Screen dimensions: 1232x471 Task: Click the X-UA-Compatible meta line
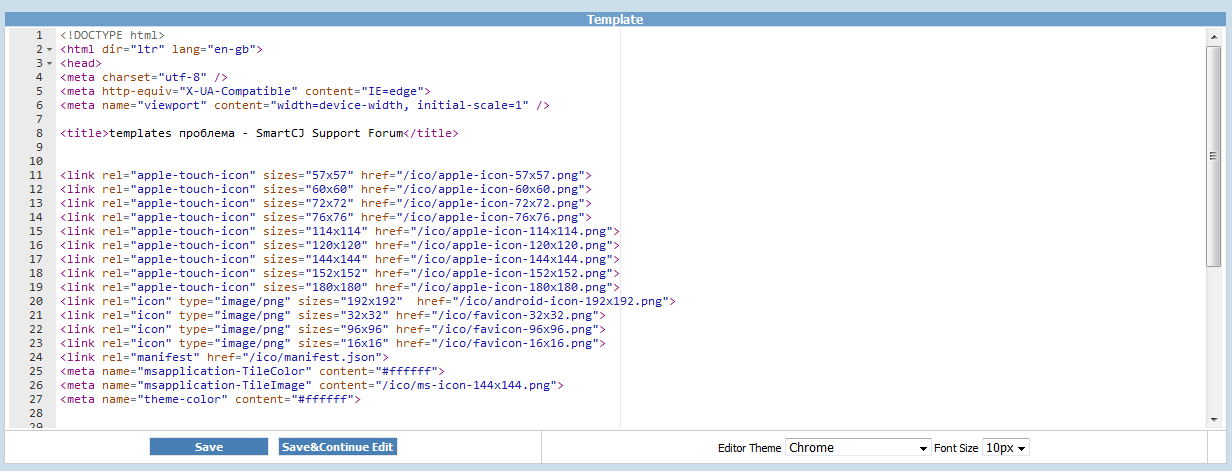pos(245,91)
